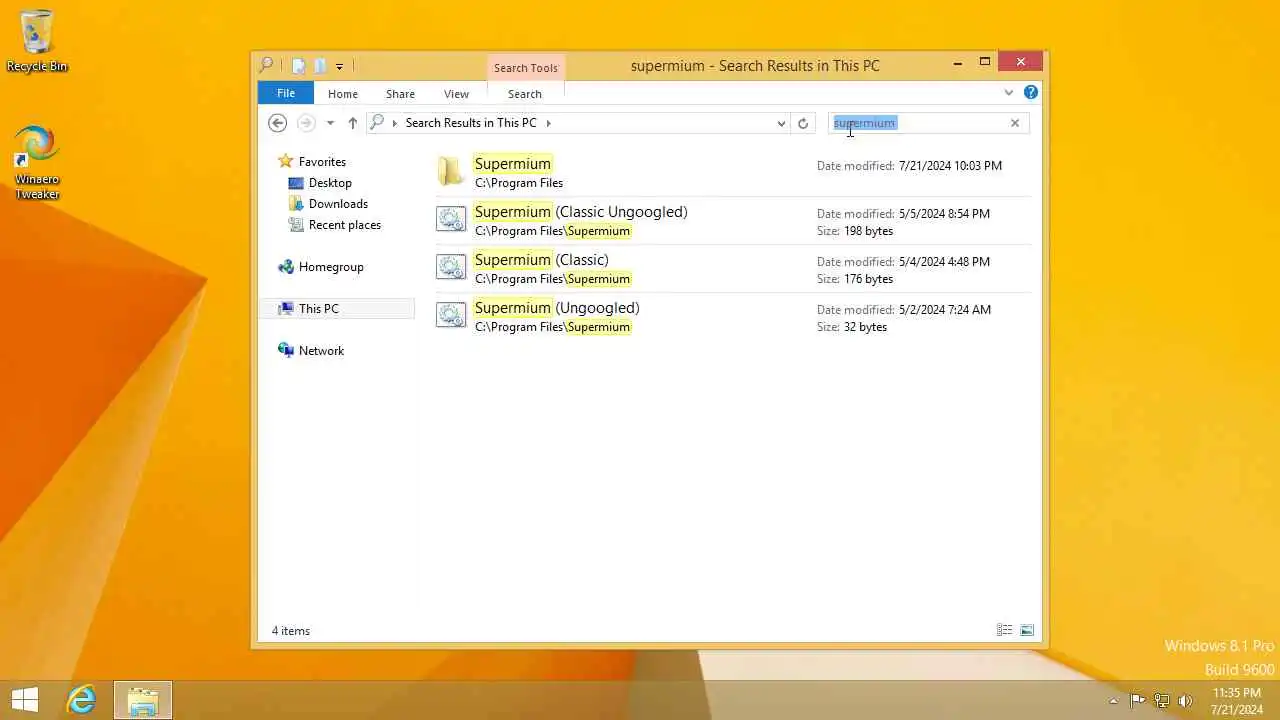Open the Recycle Bin desktop icon
Viewport: 1280px width, 720px height.
37,41
